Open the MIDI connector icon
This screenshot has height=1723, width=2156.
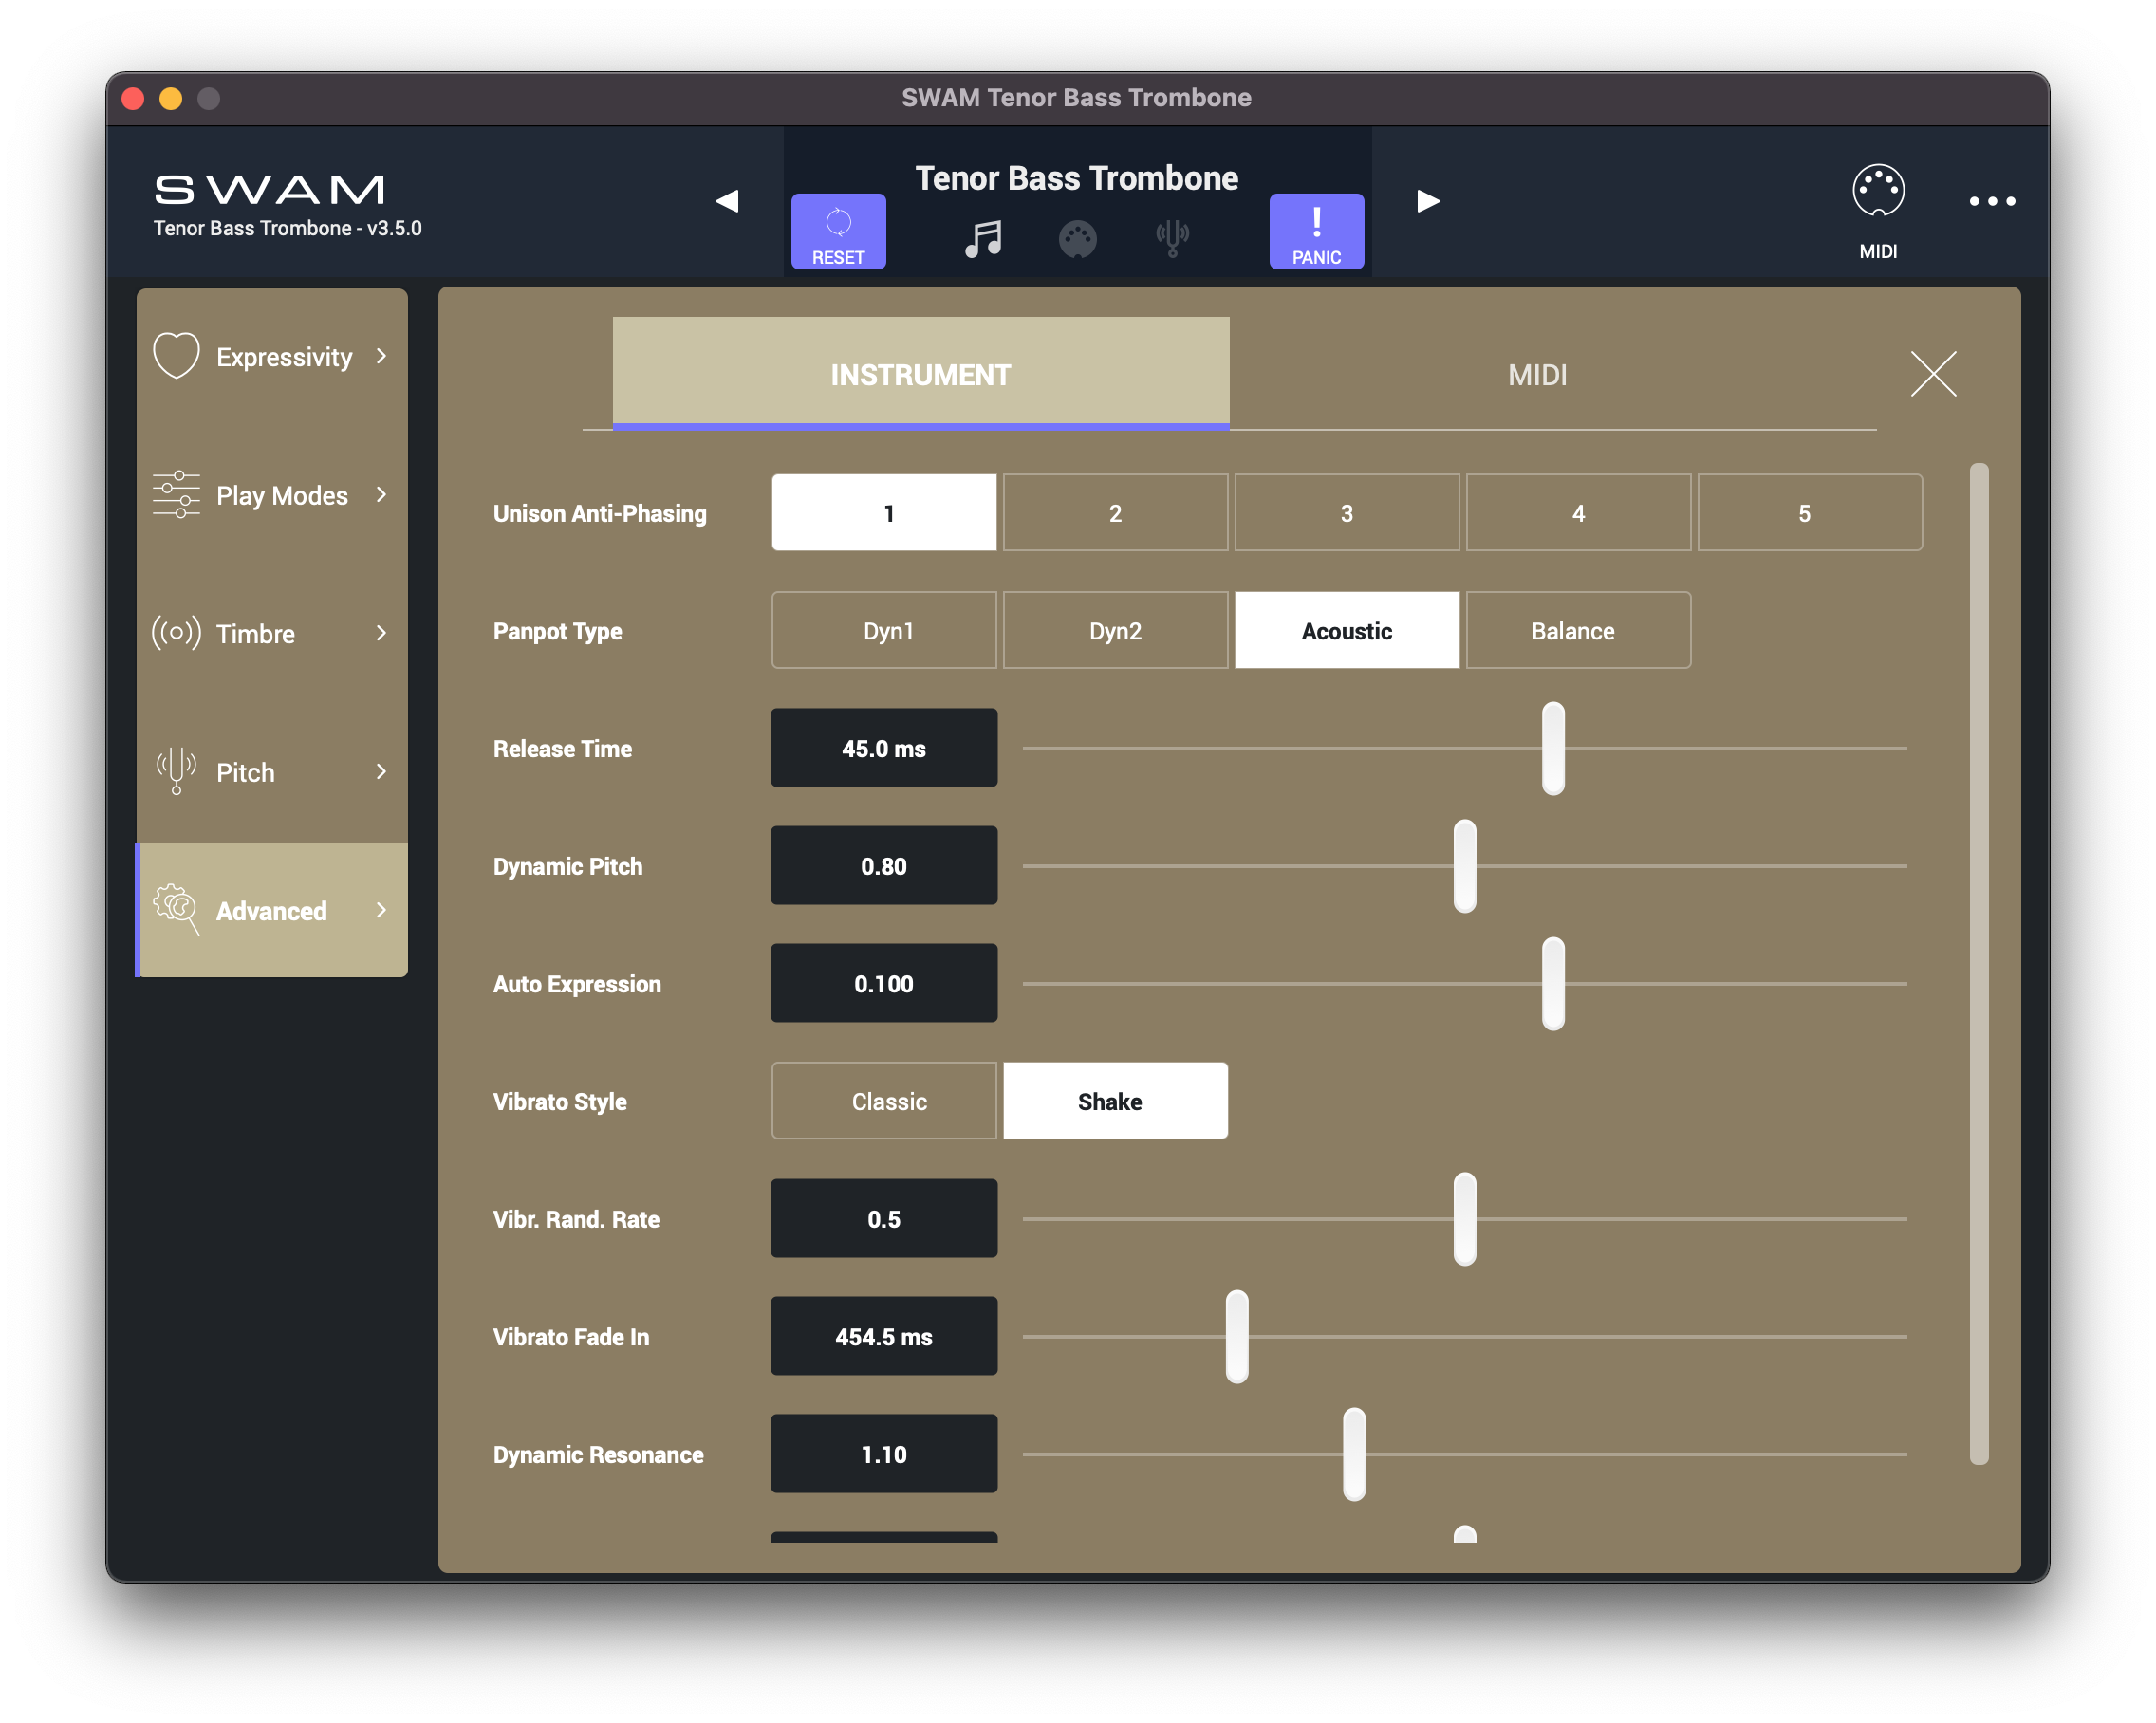[x=1878, y=190]
